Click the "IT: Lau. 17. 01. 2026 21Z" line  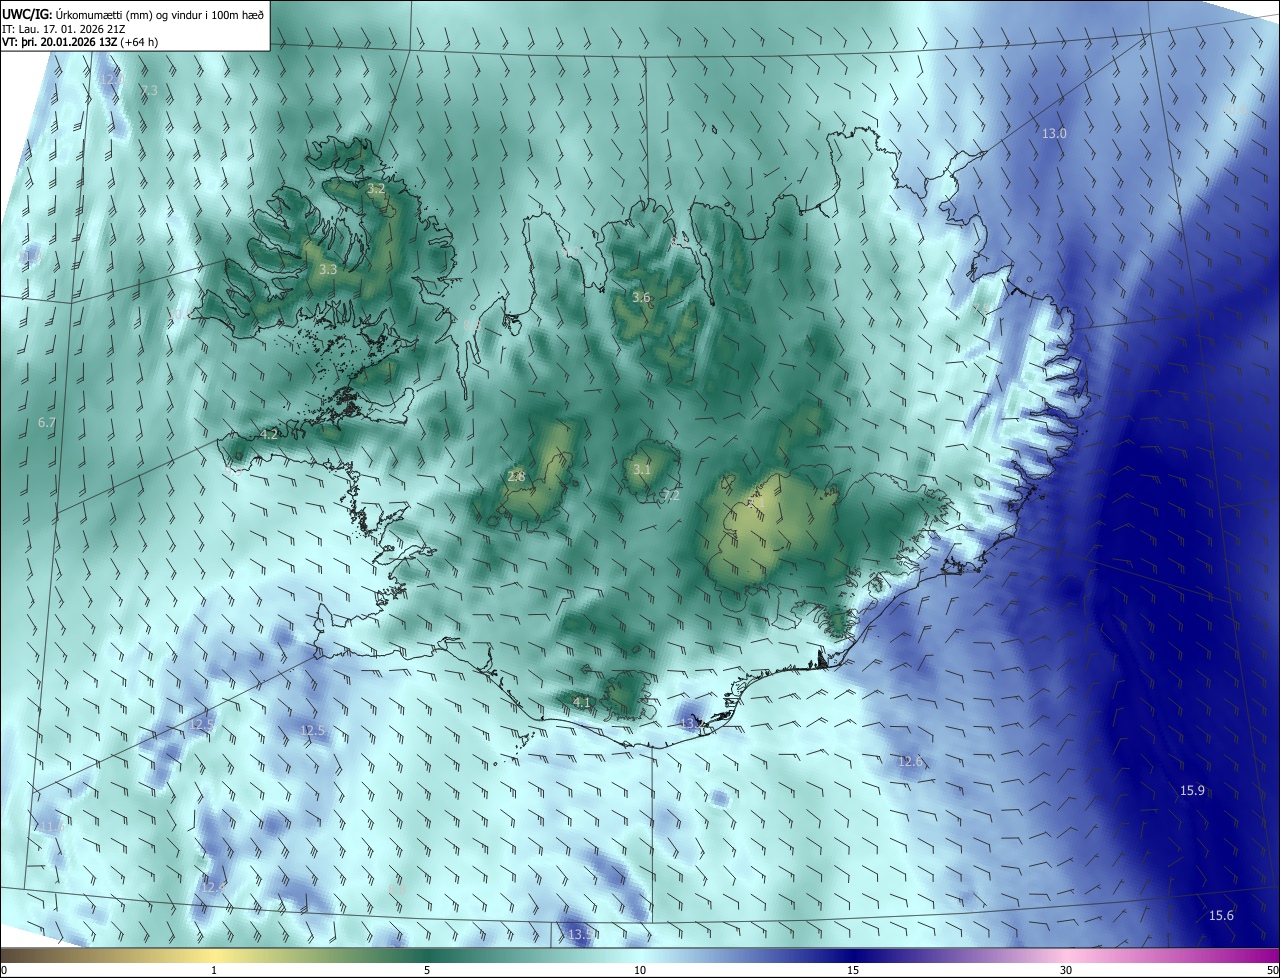coord(63,28)
